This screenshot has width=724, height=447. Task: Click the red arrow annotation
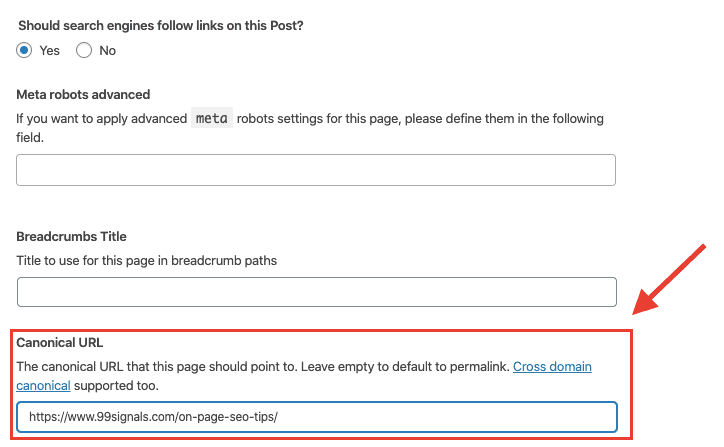[x=669, y=280]
